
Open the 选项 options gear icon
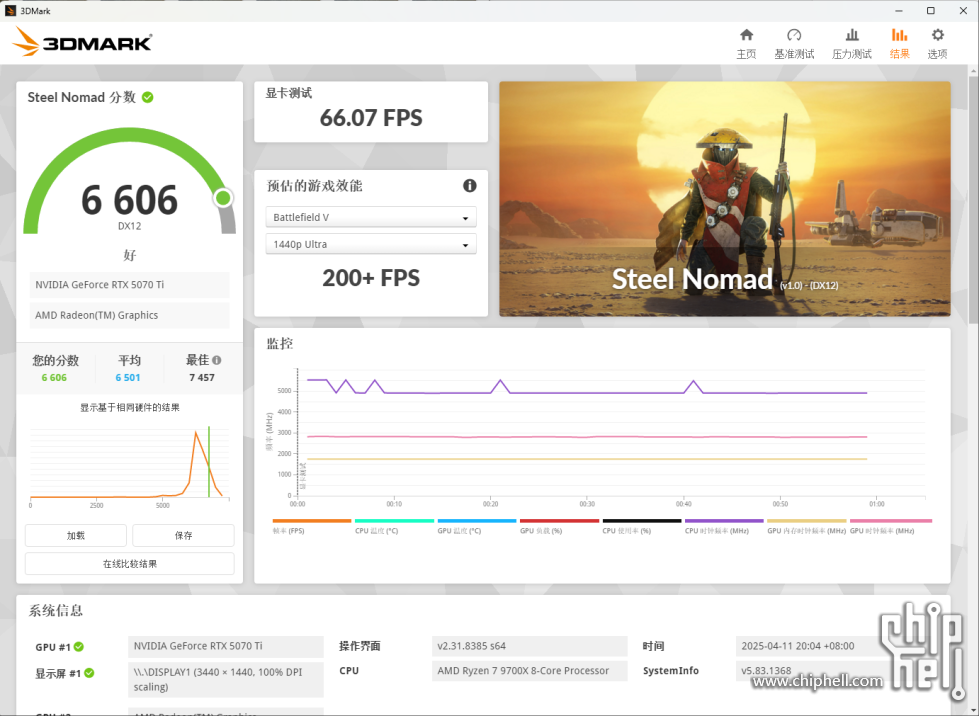click(937, 35)
